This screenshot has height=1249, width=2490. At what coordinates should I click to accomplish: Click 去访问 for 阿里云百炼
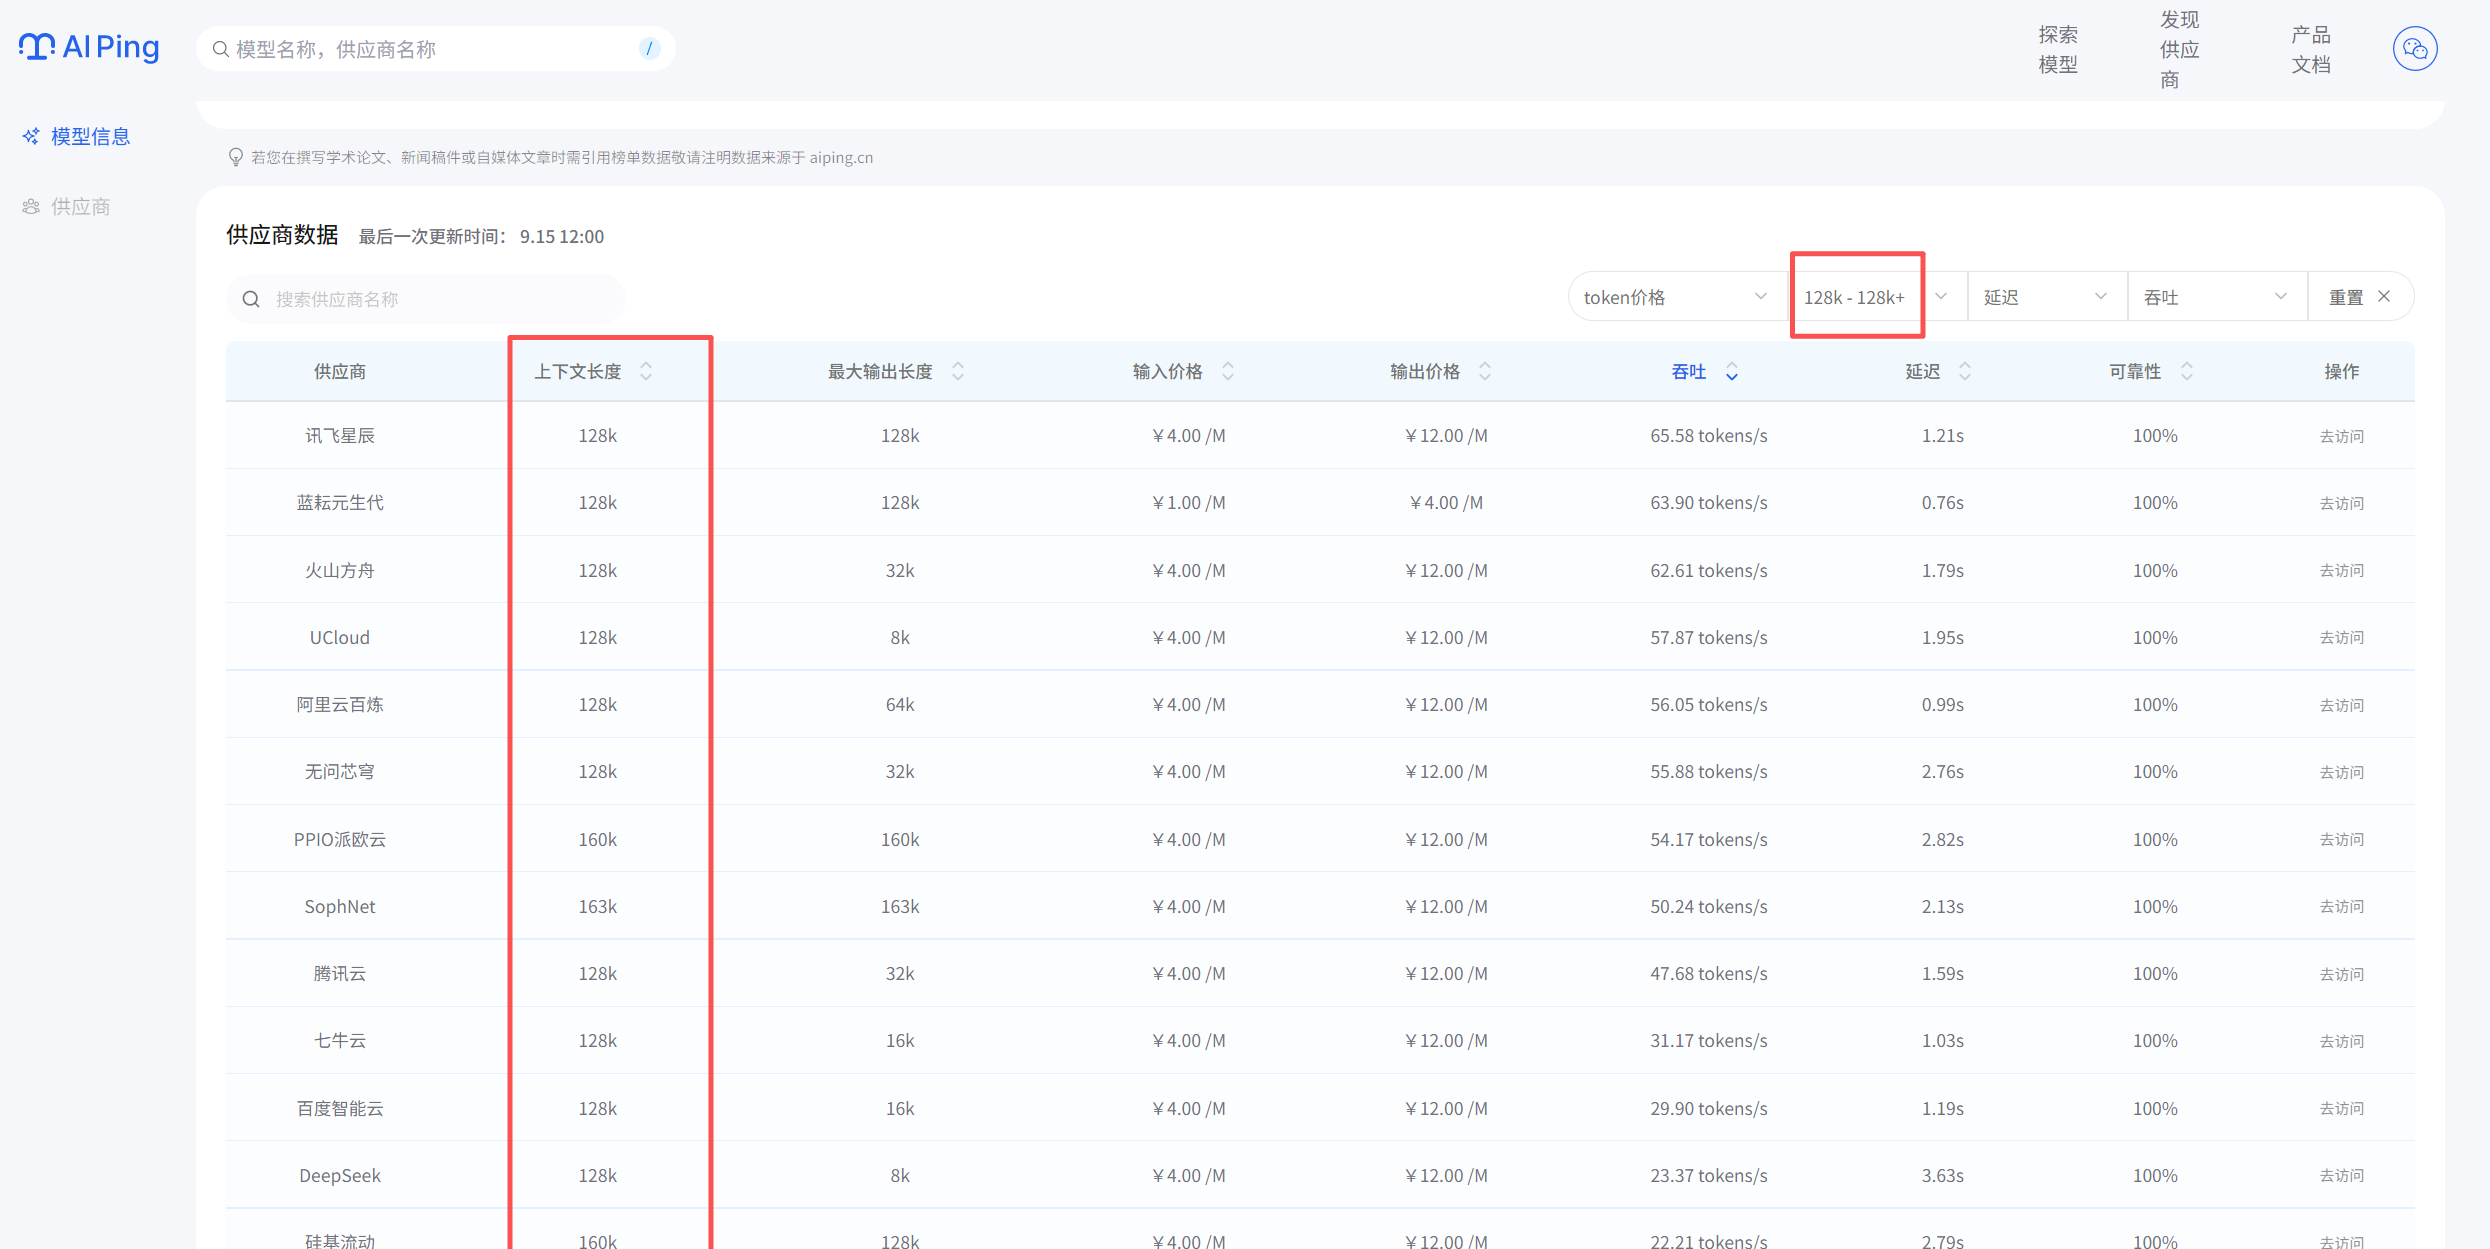click(2342, 705)
